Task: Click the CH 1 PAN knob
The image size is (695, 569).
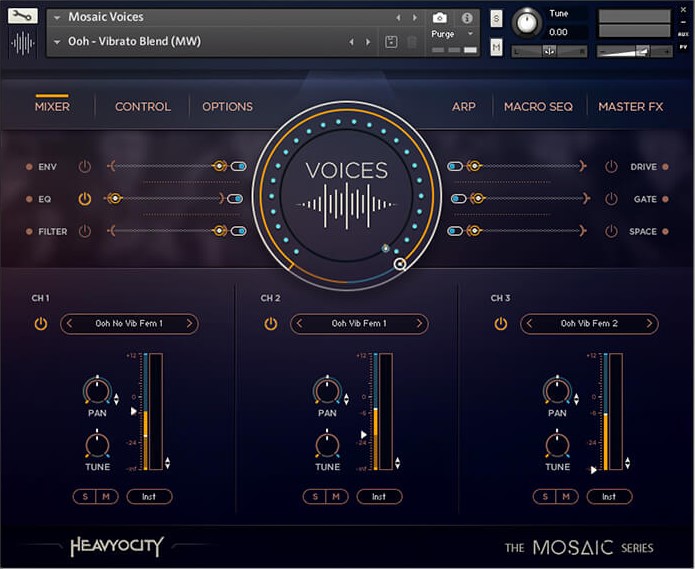Action: pyautogui.click(x=97, y=390)
